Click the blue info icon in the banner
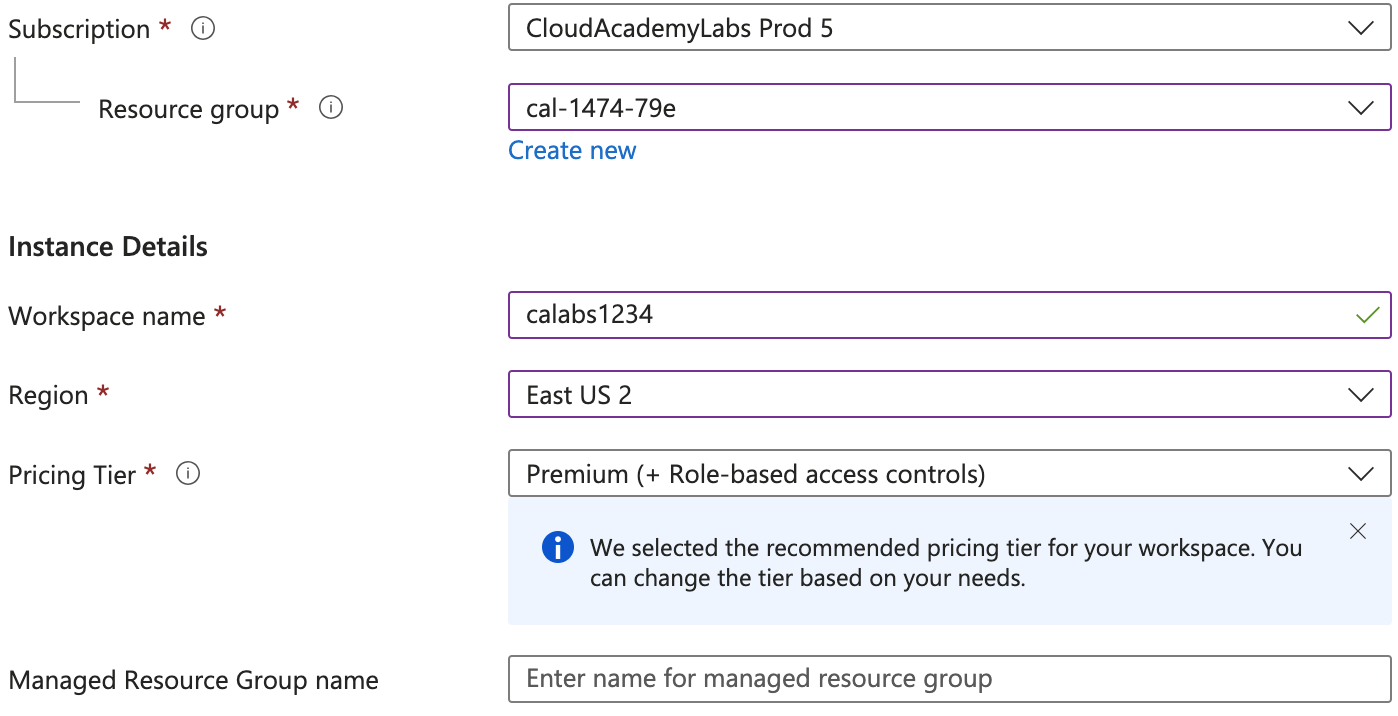This screenshot has height=716, width=1398. (x=558, y=548)
